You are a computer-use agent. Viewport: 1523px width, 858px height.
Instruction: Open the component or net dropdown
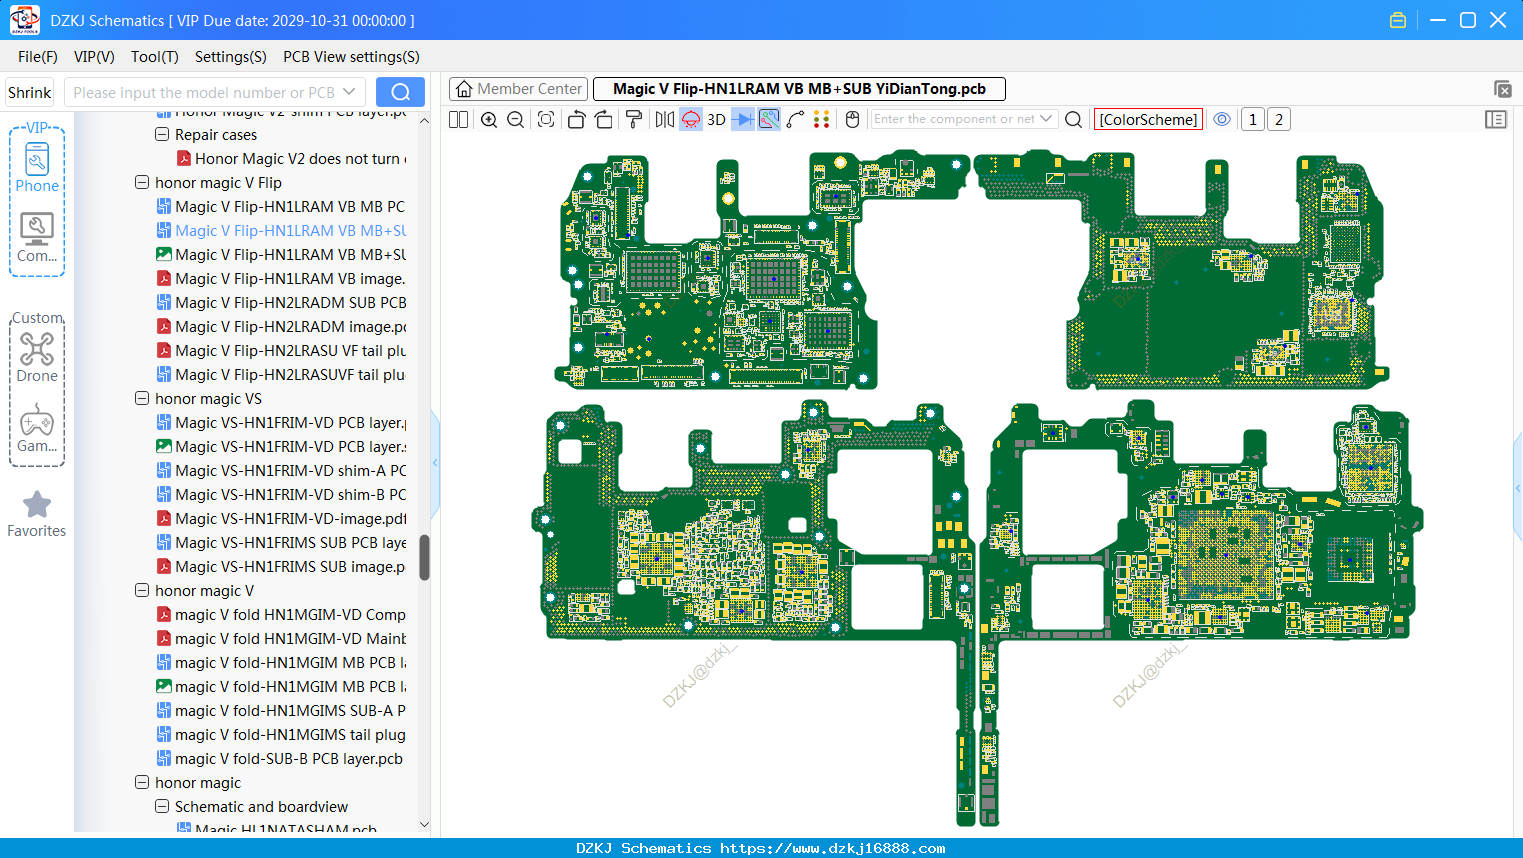pos(1046,119)
